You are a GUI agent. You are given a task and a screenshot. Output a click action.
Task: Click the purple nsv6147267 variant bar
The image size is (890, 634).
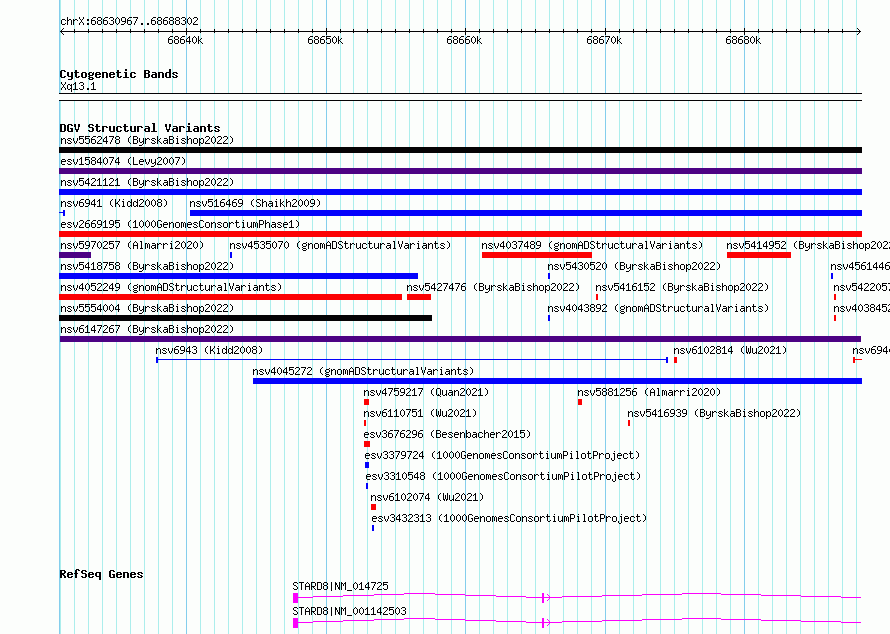[460, 339]
